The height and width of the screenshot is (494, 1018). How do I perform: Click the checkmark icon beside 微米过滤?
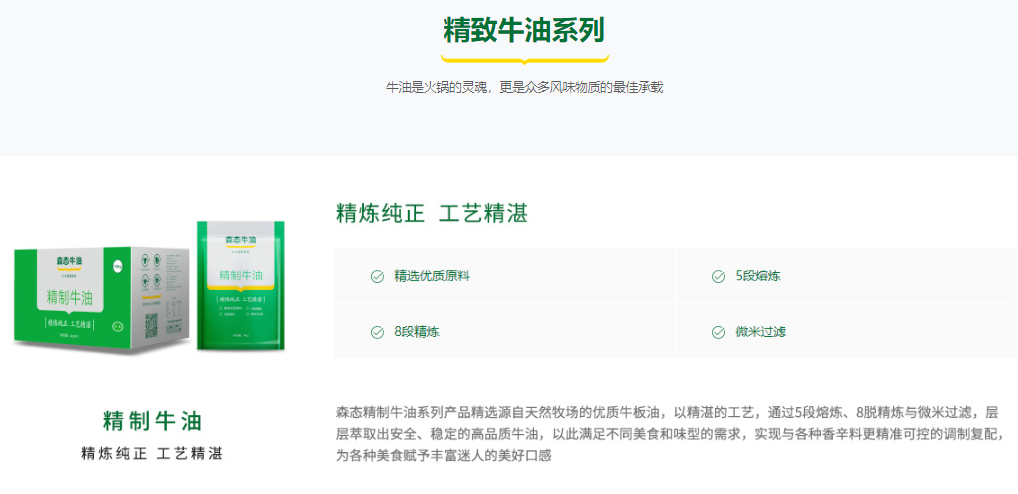pos(718,332)
